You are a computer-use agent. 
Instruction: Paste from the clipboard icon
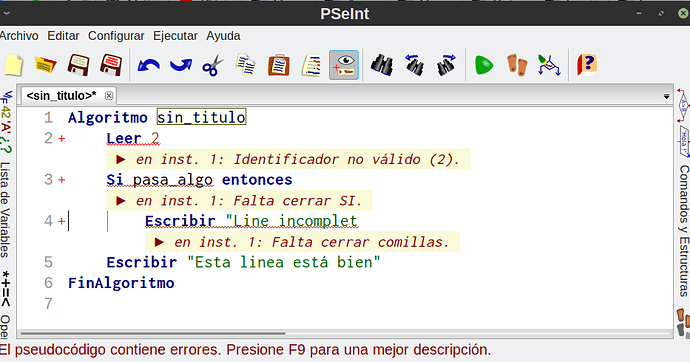tap(279, 65)
